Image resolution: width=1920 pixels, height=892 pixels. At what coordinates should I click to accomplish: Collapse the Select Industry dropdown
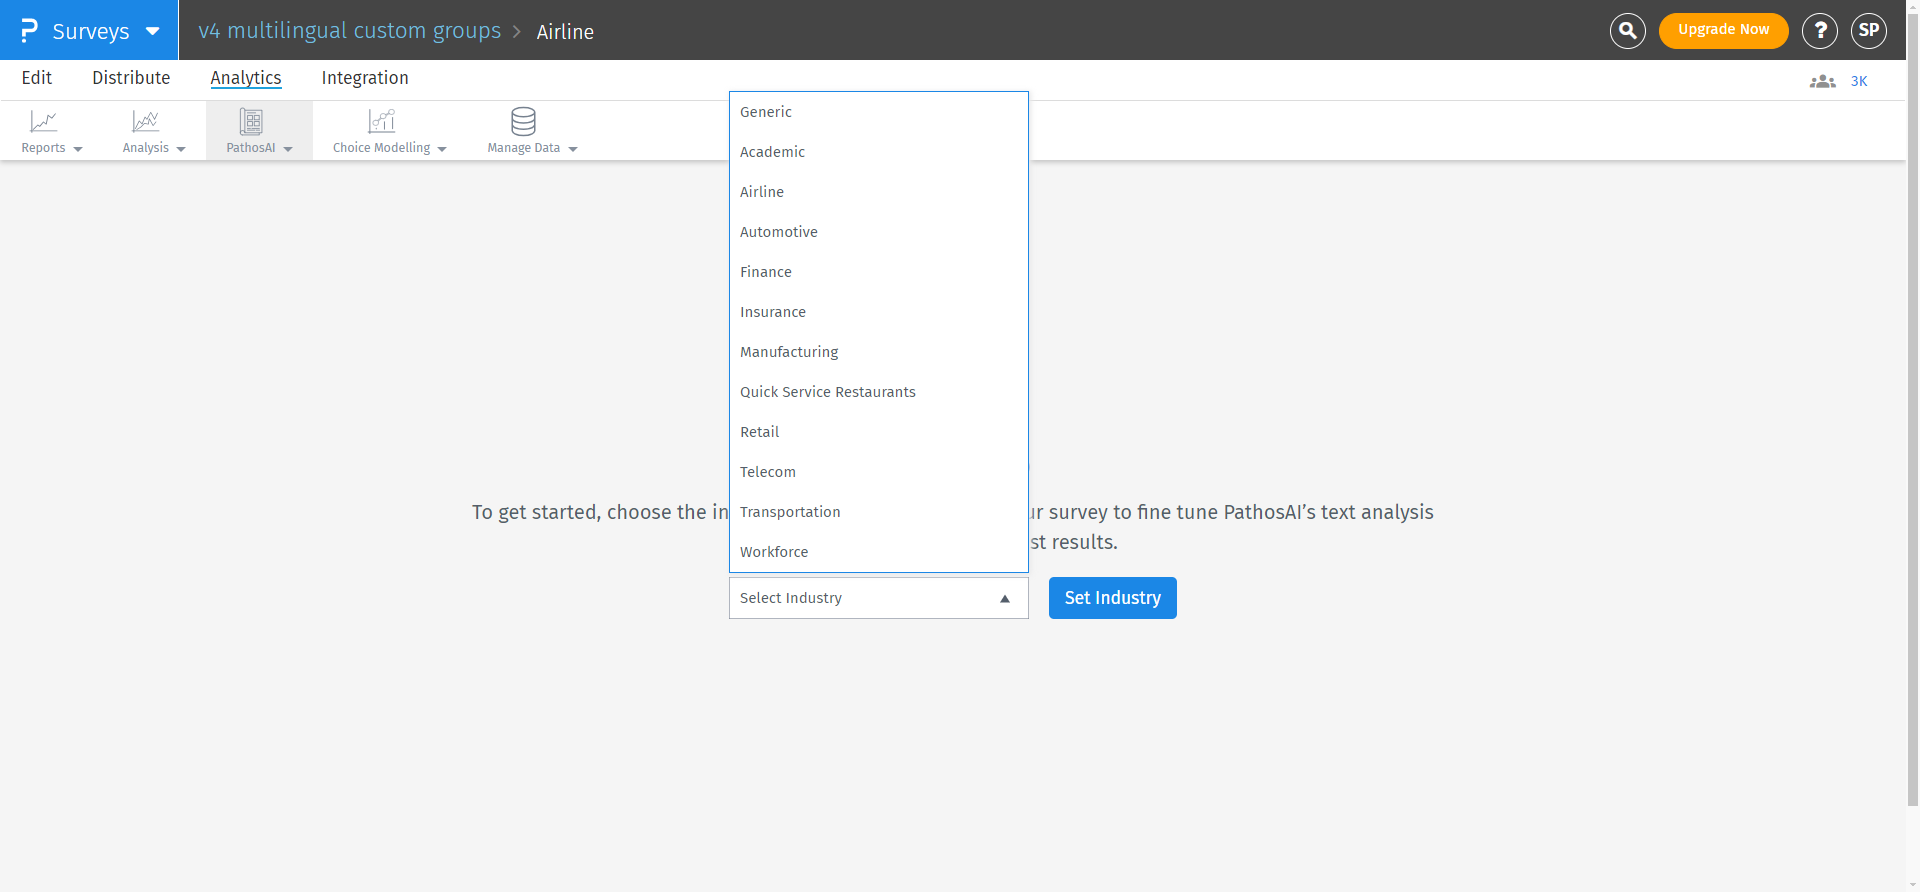click(x=1004, y=598)
